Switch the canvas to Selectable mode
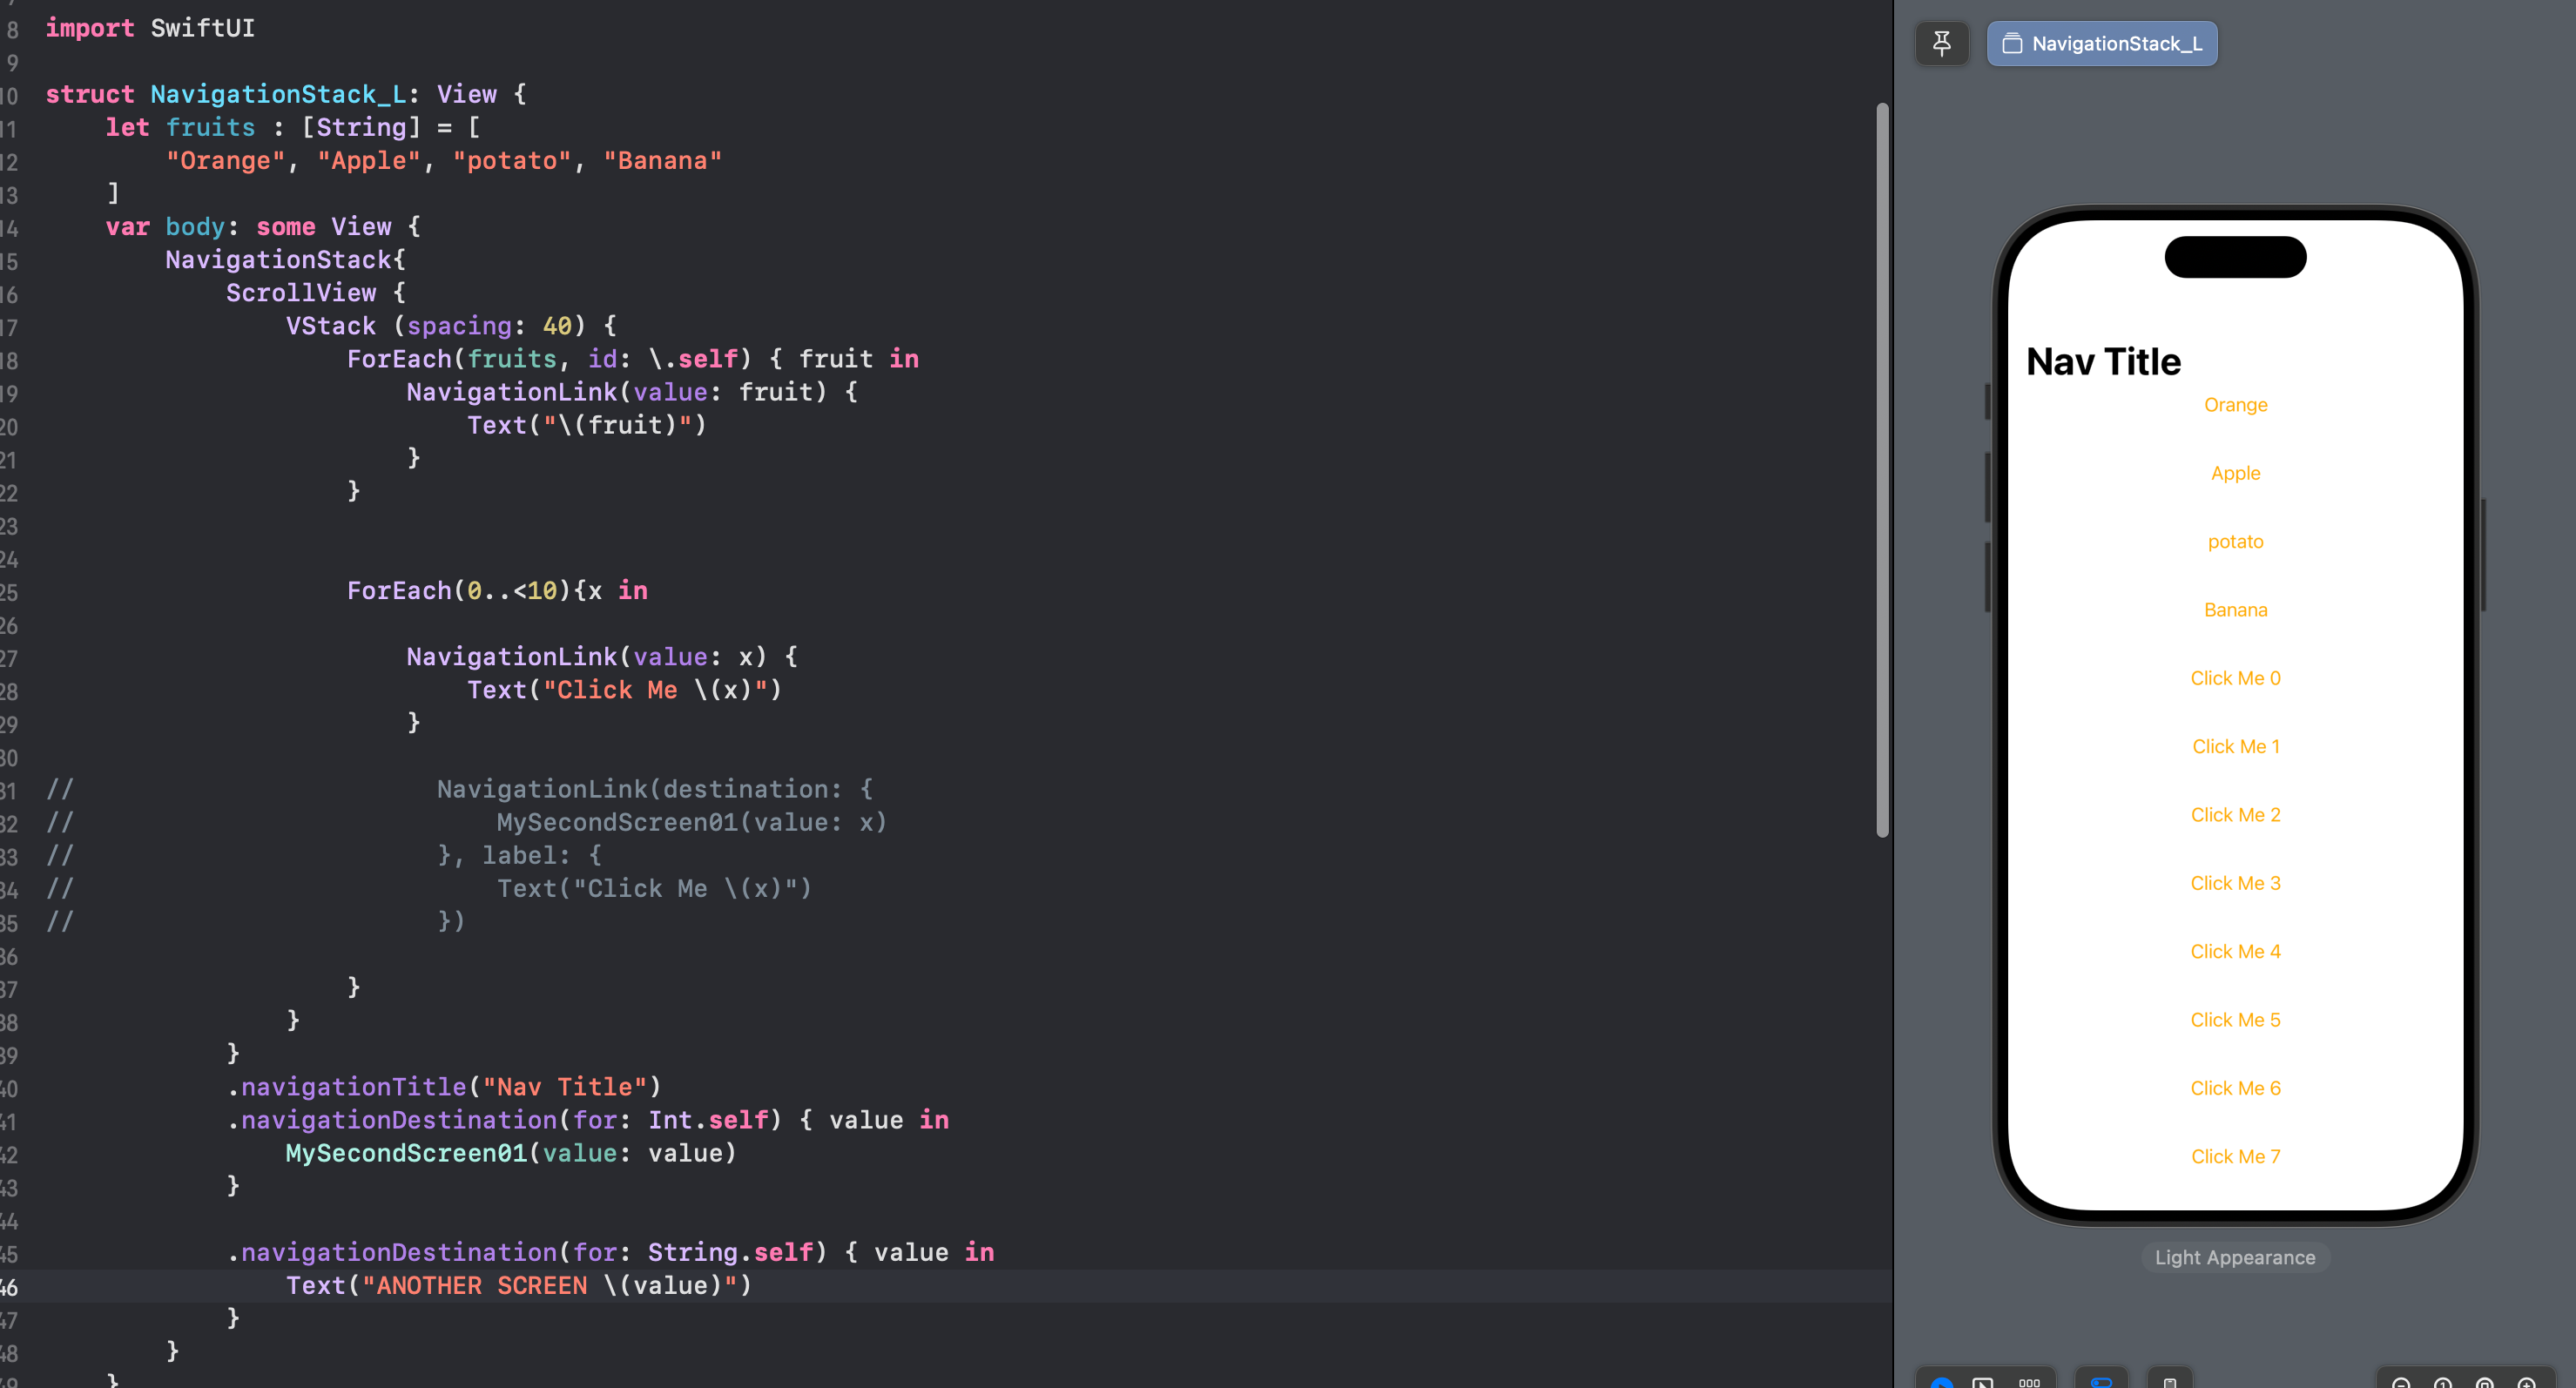The width and height of the screenshot is (2576, 1388). 1982,1382
